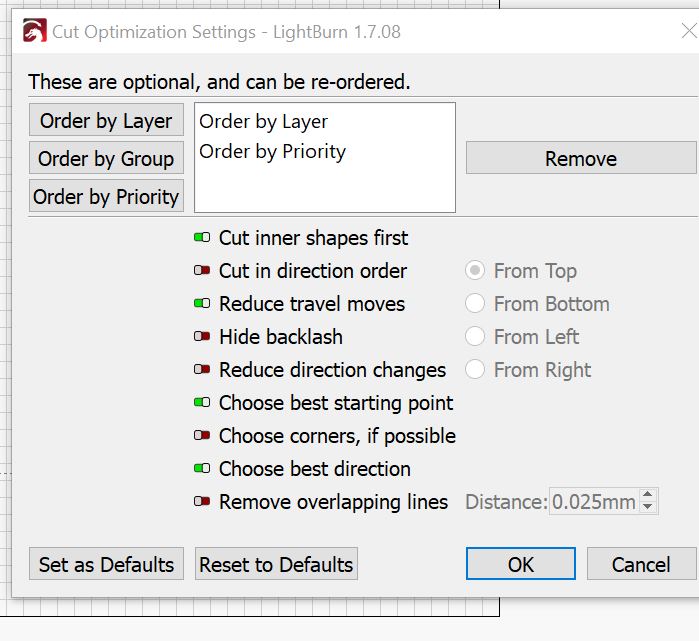Enable Cut in direction order switch
Viewport: 699px width, 641px height.
pyautogui.click(x=202, y=271)
